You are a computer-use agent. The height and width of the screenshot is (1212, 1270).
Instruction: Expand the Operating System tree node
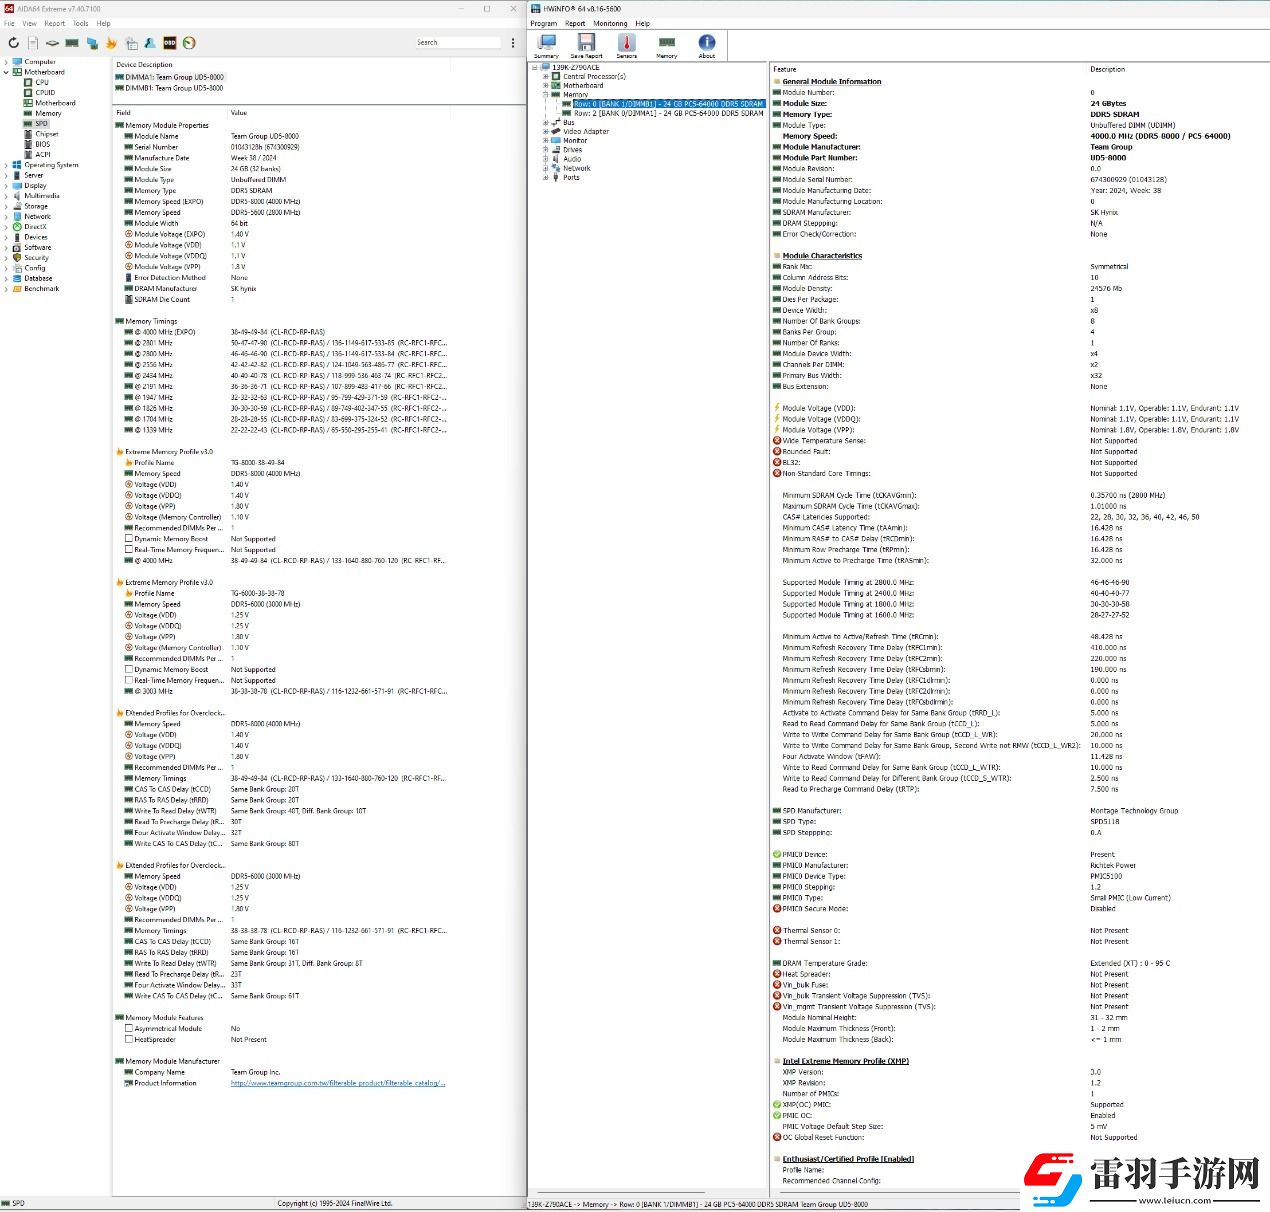(x=6, y=165)
